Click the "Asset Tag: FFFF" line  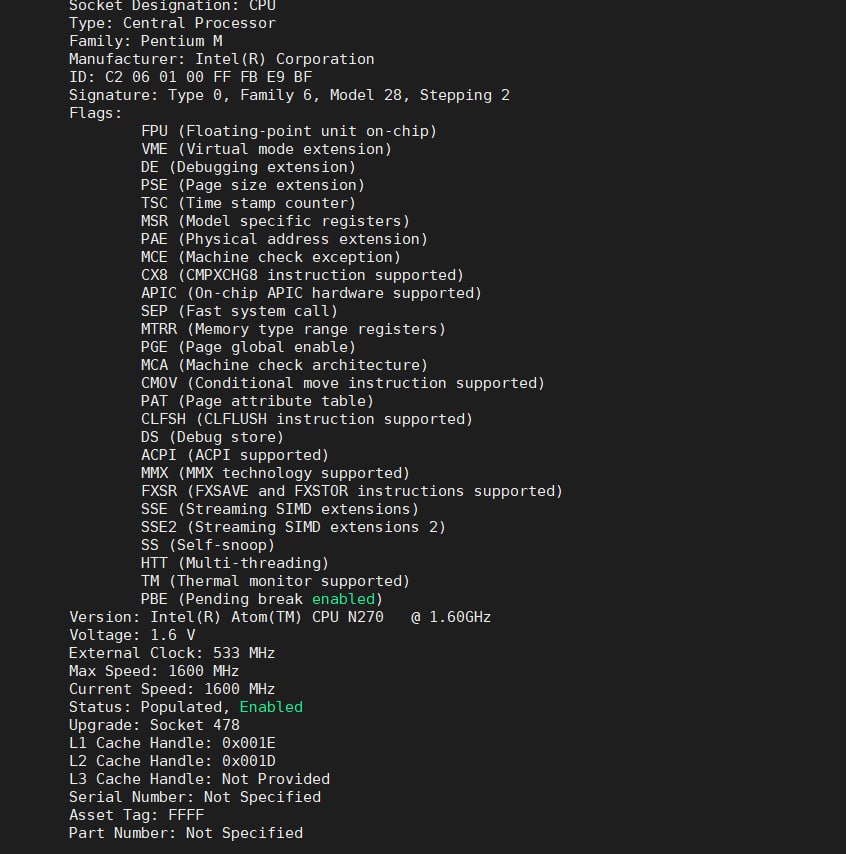point(136,815)
